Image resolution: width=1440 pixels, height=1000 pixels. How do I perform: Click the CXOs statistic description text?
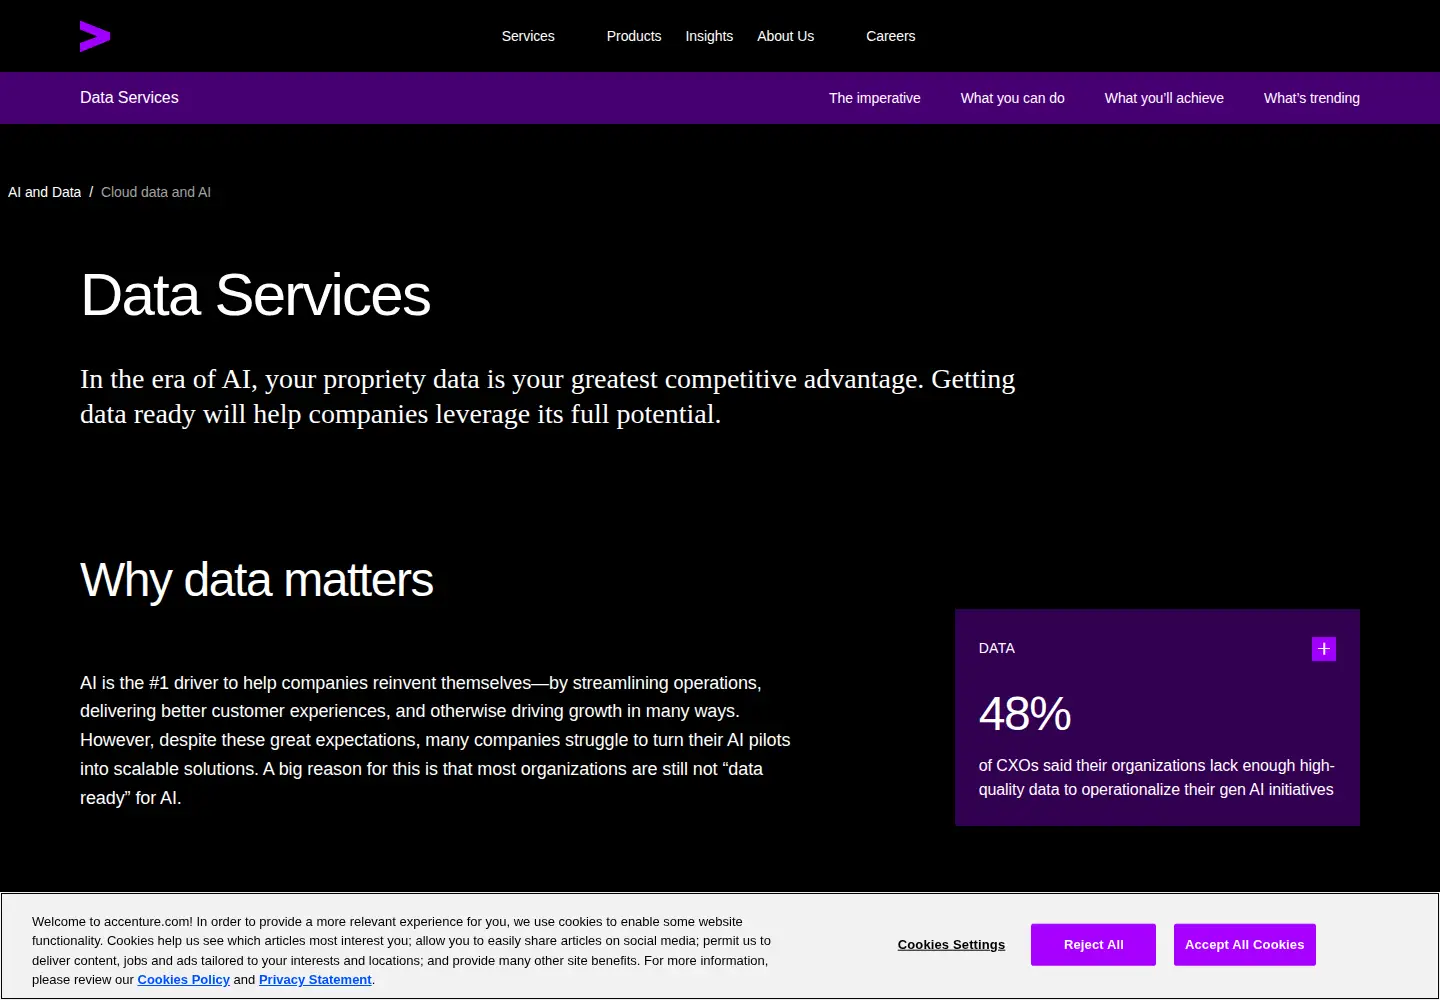pos(1156,777)
